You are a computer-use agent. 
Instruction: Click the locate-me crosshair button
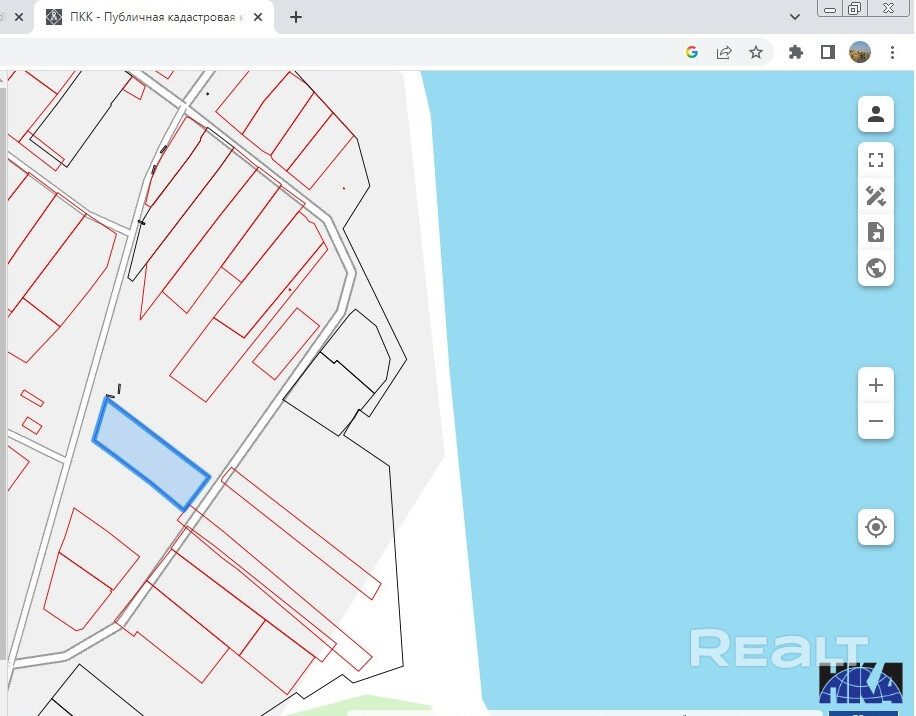tap(875, 527)
